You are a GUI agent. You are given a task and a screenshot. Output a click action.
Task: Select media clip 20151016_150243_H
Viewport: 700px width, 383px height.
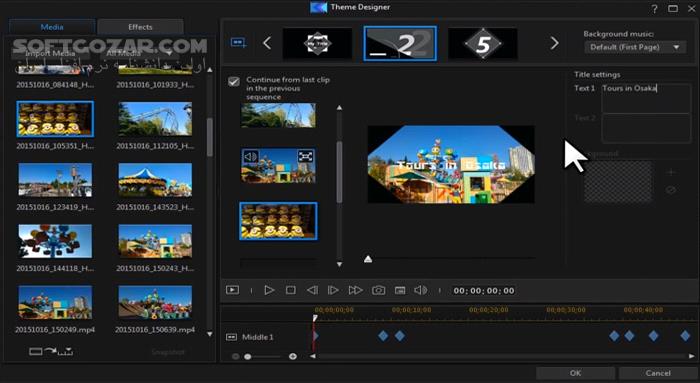[x=155, y=241]
